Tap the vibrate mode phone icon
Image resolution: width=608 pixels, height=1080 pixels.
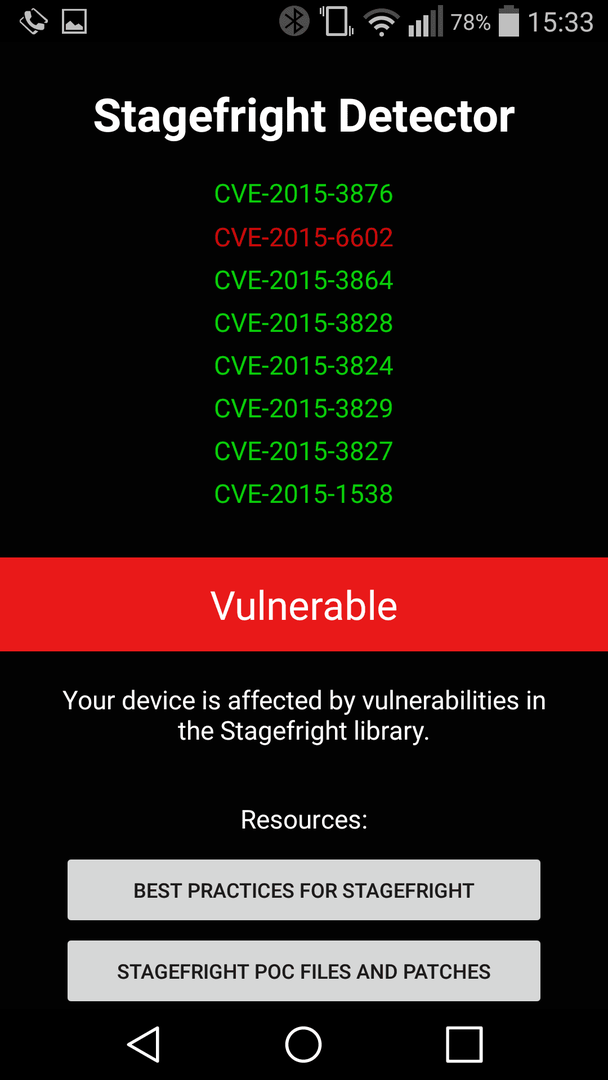337,22
